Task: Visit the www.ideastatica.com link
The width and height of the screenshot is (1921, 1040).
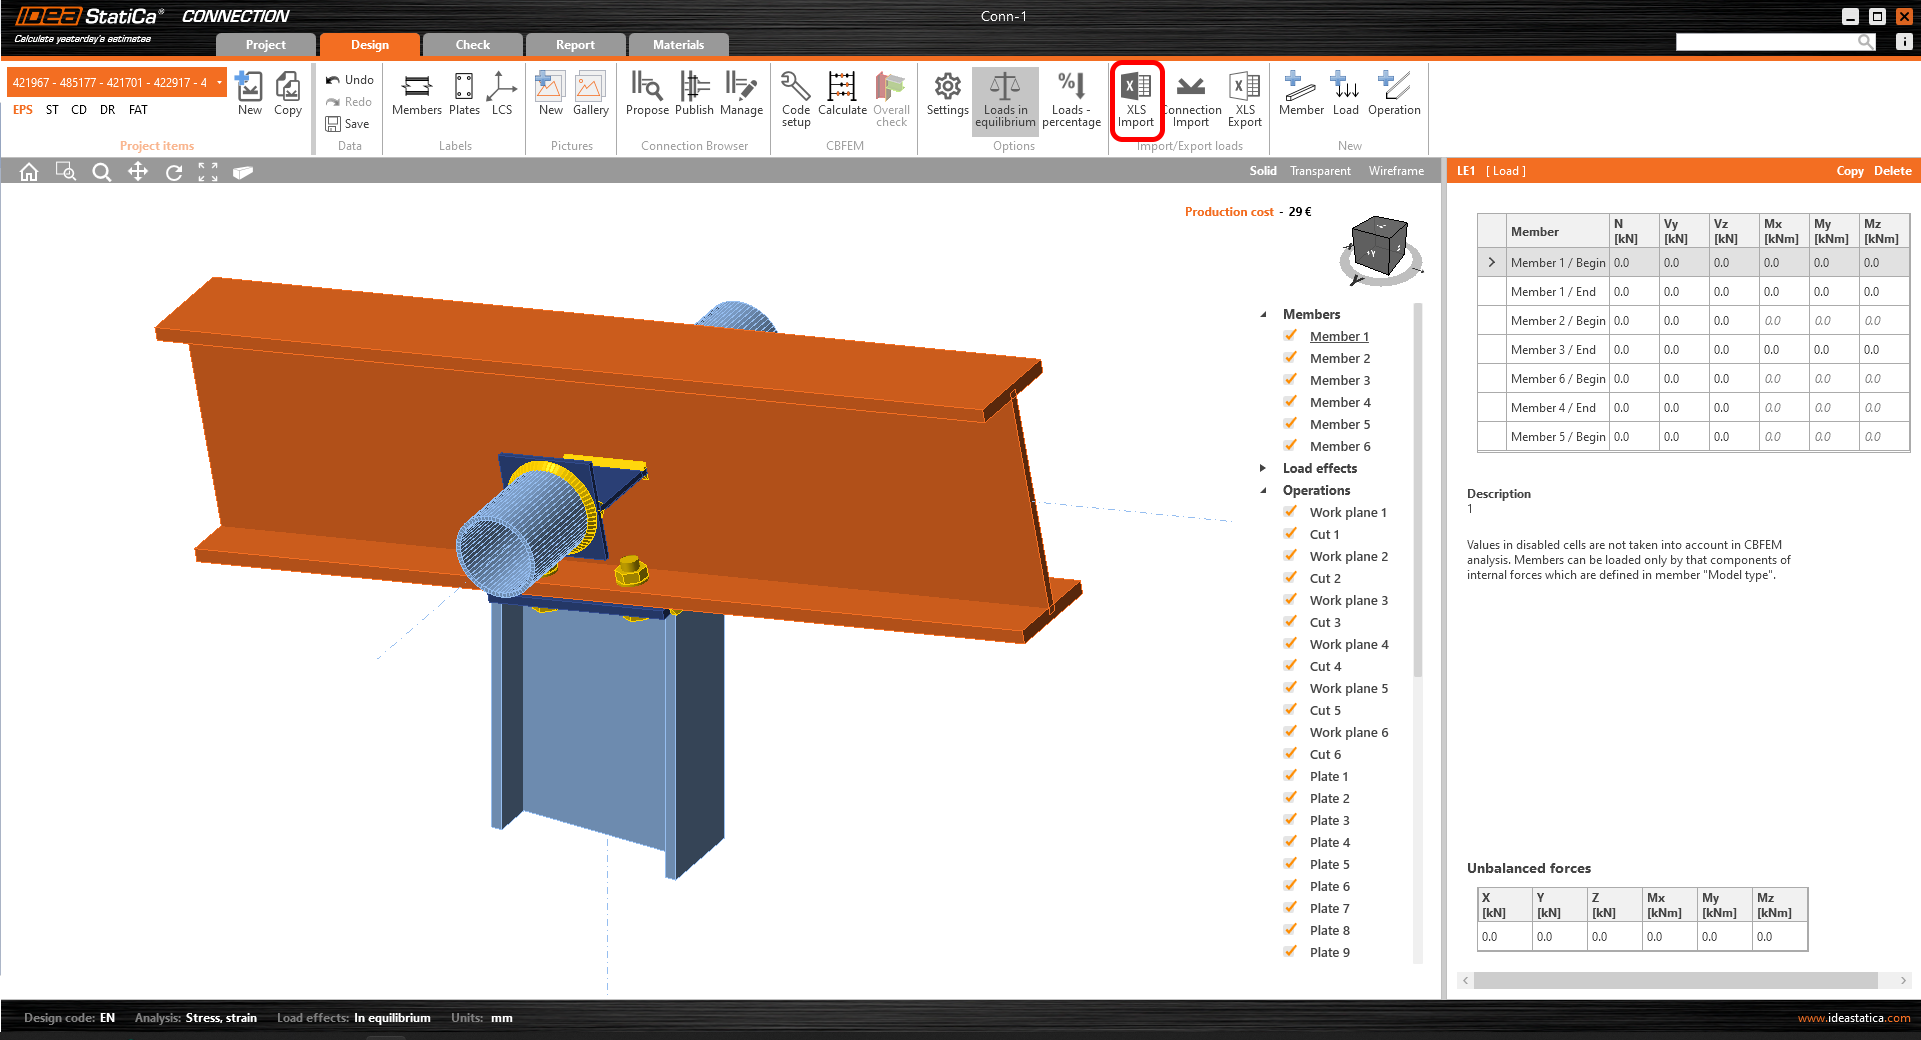Action: click(x=1855, y=1017)
